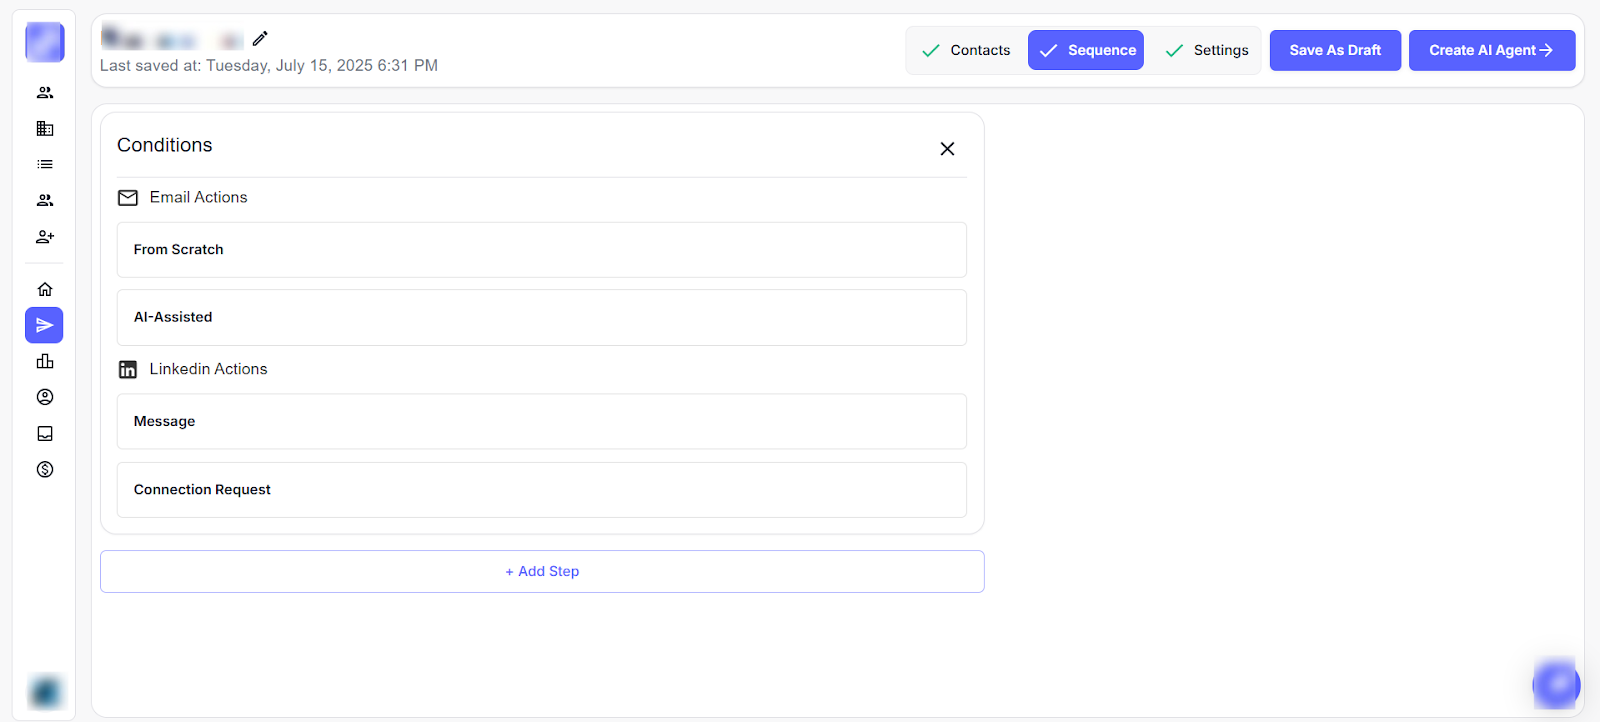Select the highlighted paper plane campaigns icon
This screenshot has height=722, width=1600.
coord(45,325)
